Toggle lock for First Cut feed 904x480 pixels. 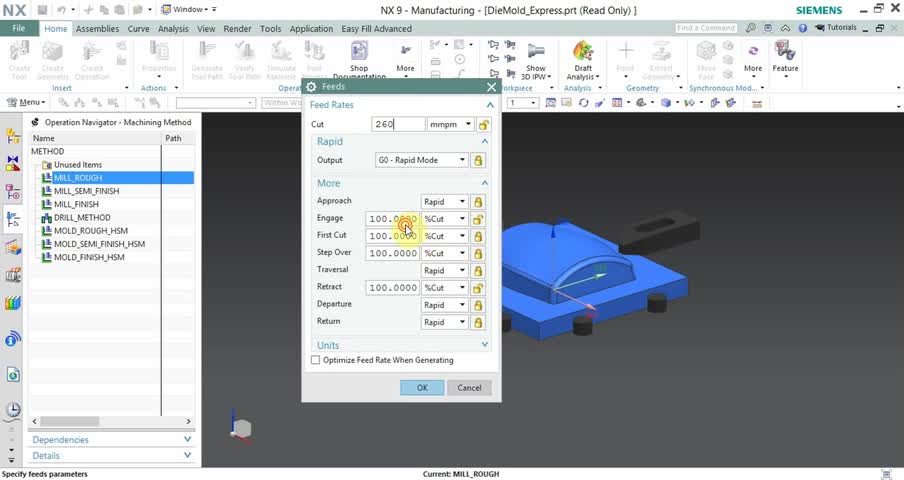(478, 236)
